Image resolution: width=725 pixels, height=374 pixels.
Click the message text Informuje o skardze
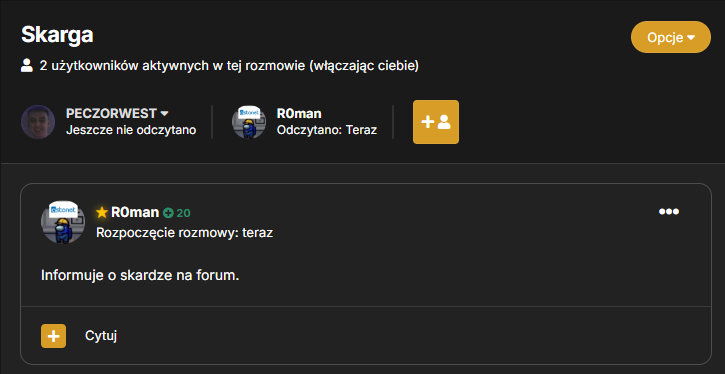click(x=140, y=276)
